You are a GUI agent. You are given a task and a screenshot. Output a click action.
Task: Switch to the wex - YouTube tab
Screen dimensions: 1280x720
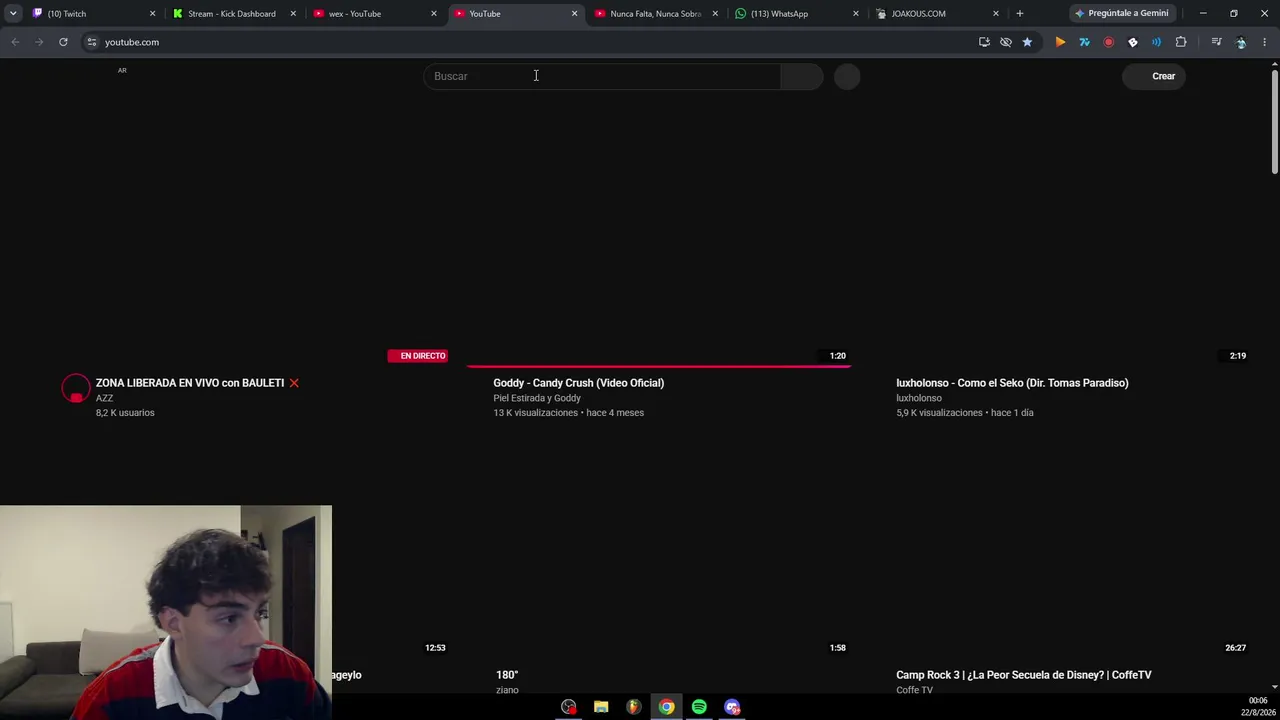[375, 14]
